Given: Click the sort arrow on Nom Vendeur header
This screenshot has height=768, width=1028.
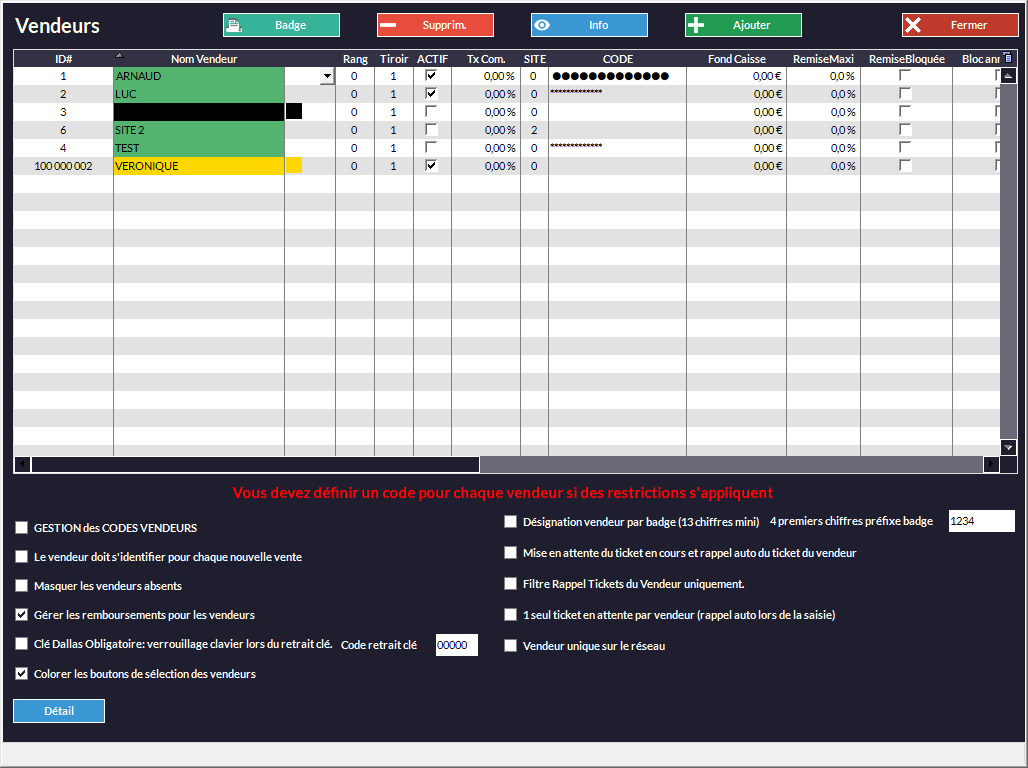Looking at the screenshot, I should pos(120,55).
